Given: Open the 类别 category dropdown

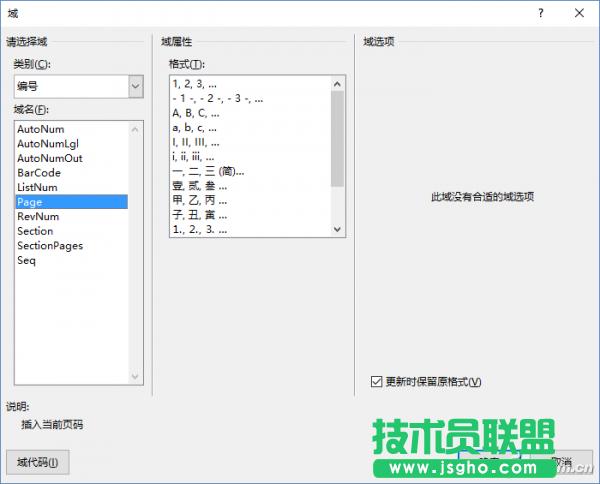Looking at the screenshot, I should click(136, 87).
